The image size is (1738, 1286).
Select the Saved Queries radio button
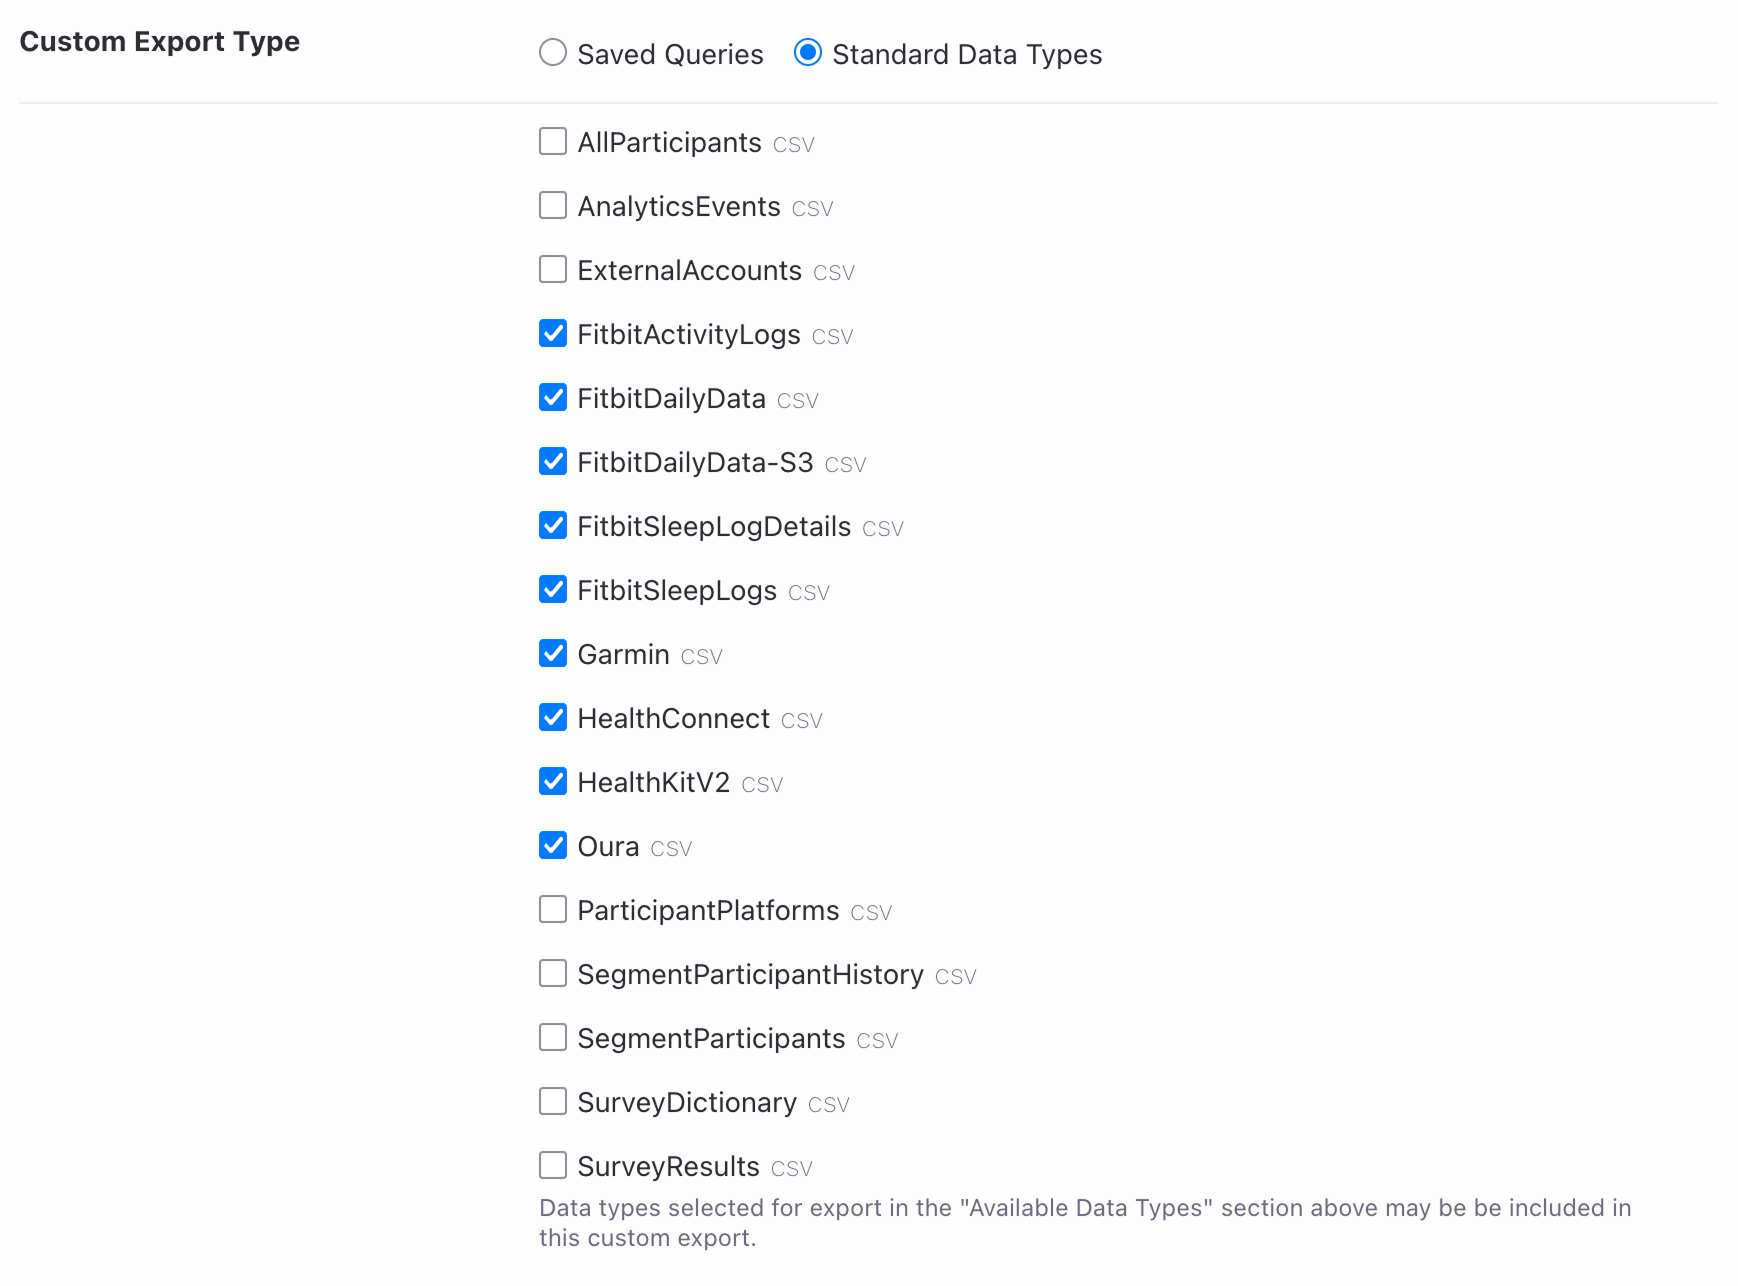pos(553,53)
